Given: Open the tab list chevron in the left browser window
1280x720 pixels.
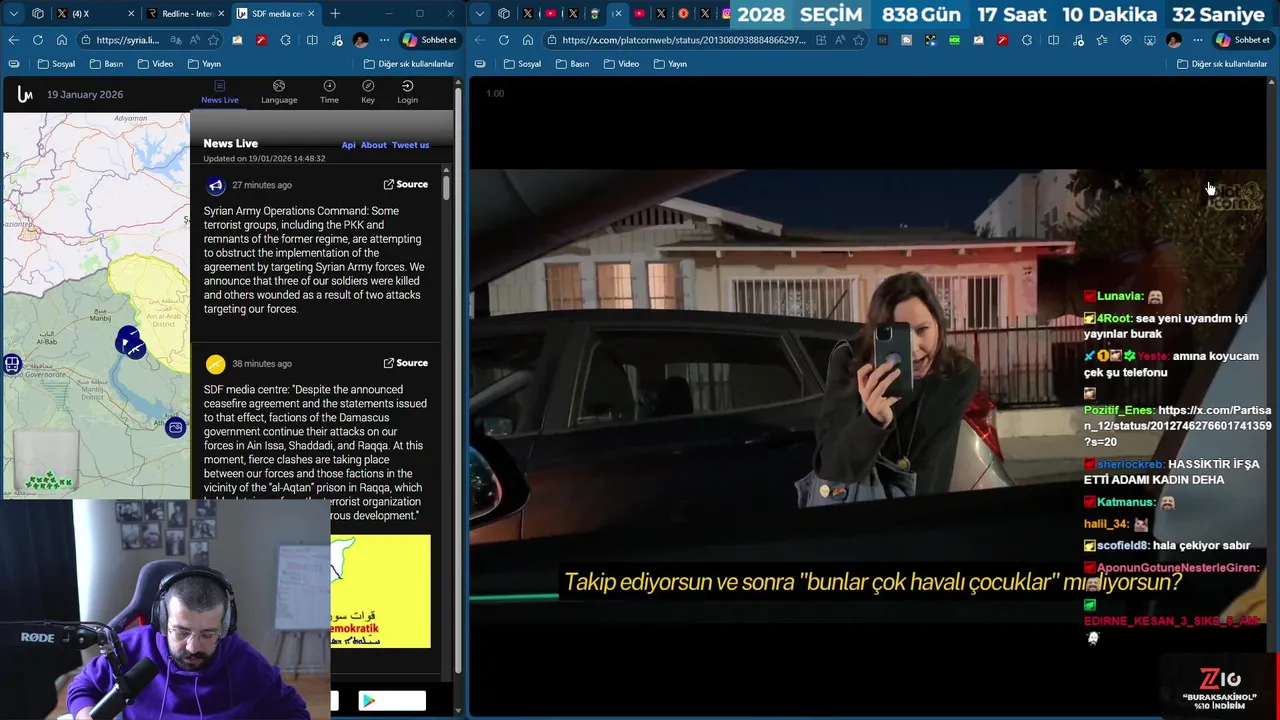Looking at the screenshot, I should click(x=14, y=14).
